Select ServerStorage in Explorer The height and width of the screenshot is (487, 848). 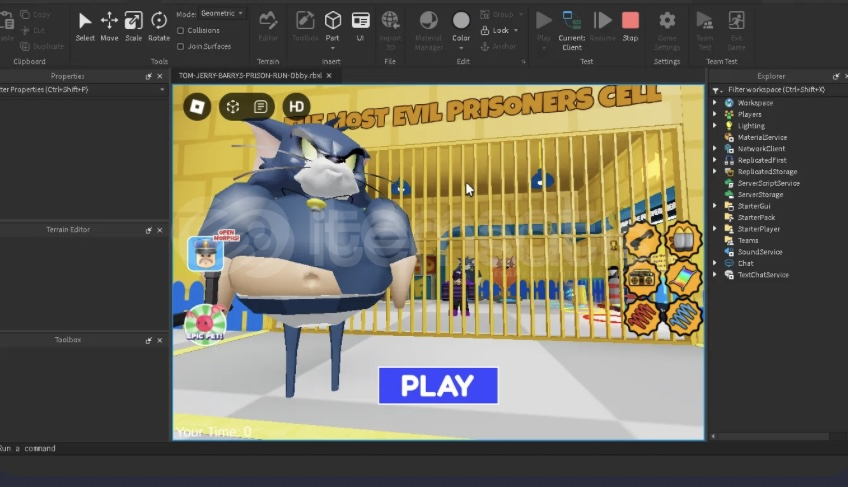click(x=760, y=195)
